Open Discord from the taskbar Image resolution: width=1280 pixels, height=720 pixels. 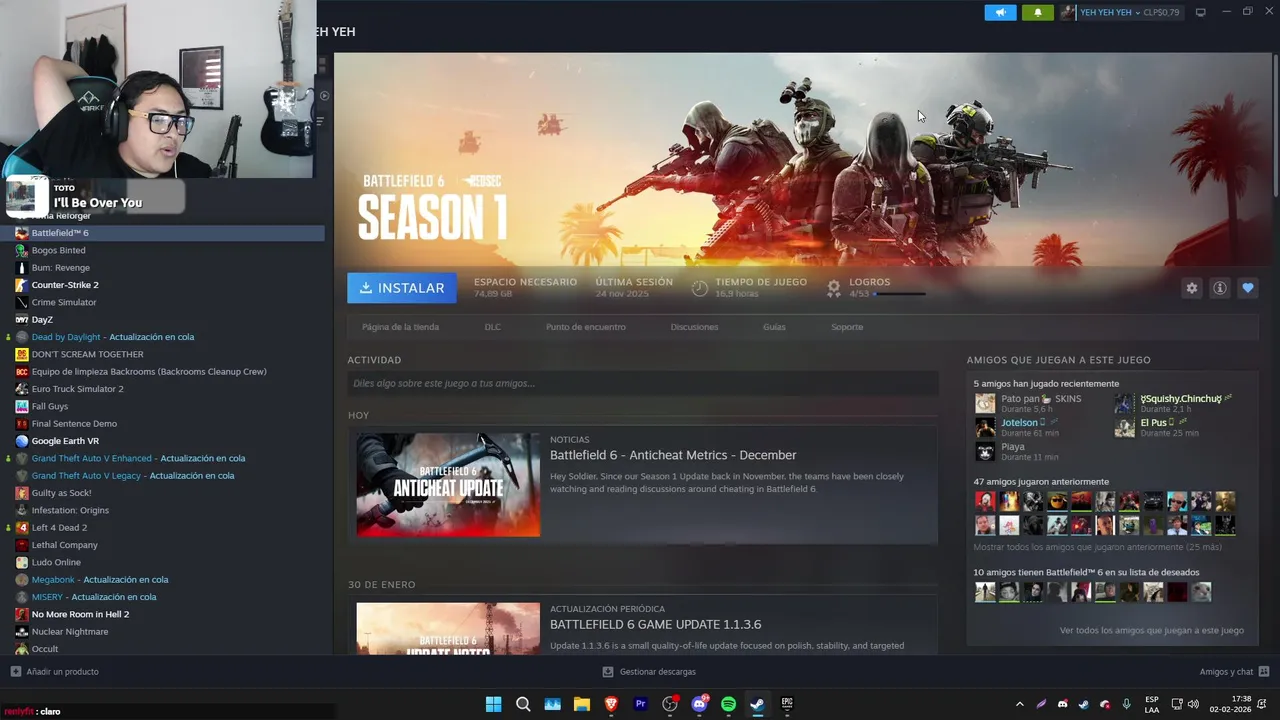[700, 704]
